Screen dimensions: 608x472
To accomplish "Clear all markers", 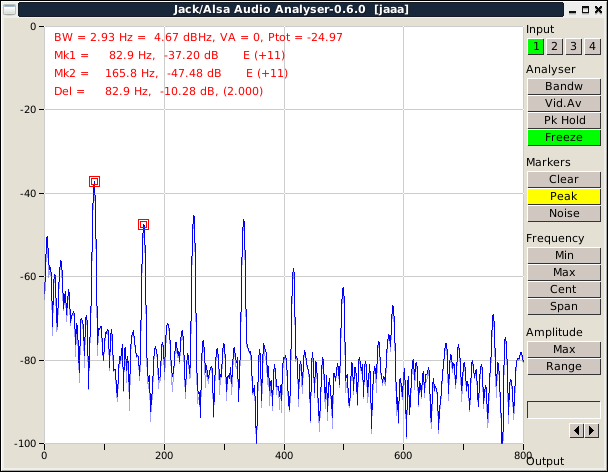I will (563, 179).
